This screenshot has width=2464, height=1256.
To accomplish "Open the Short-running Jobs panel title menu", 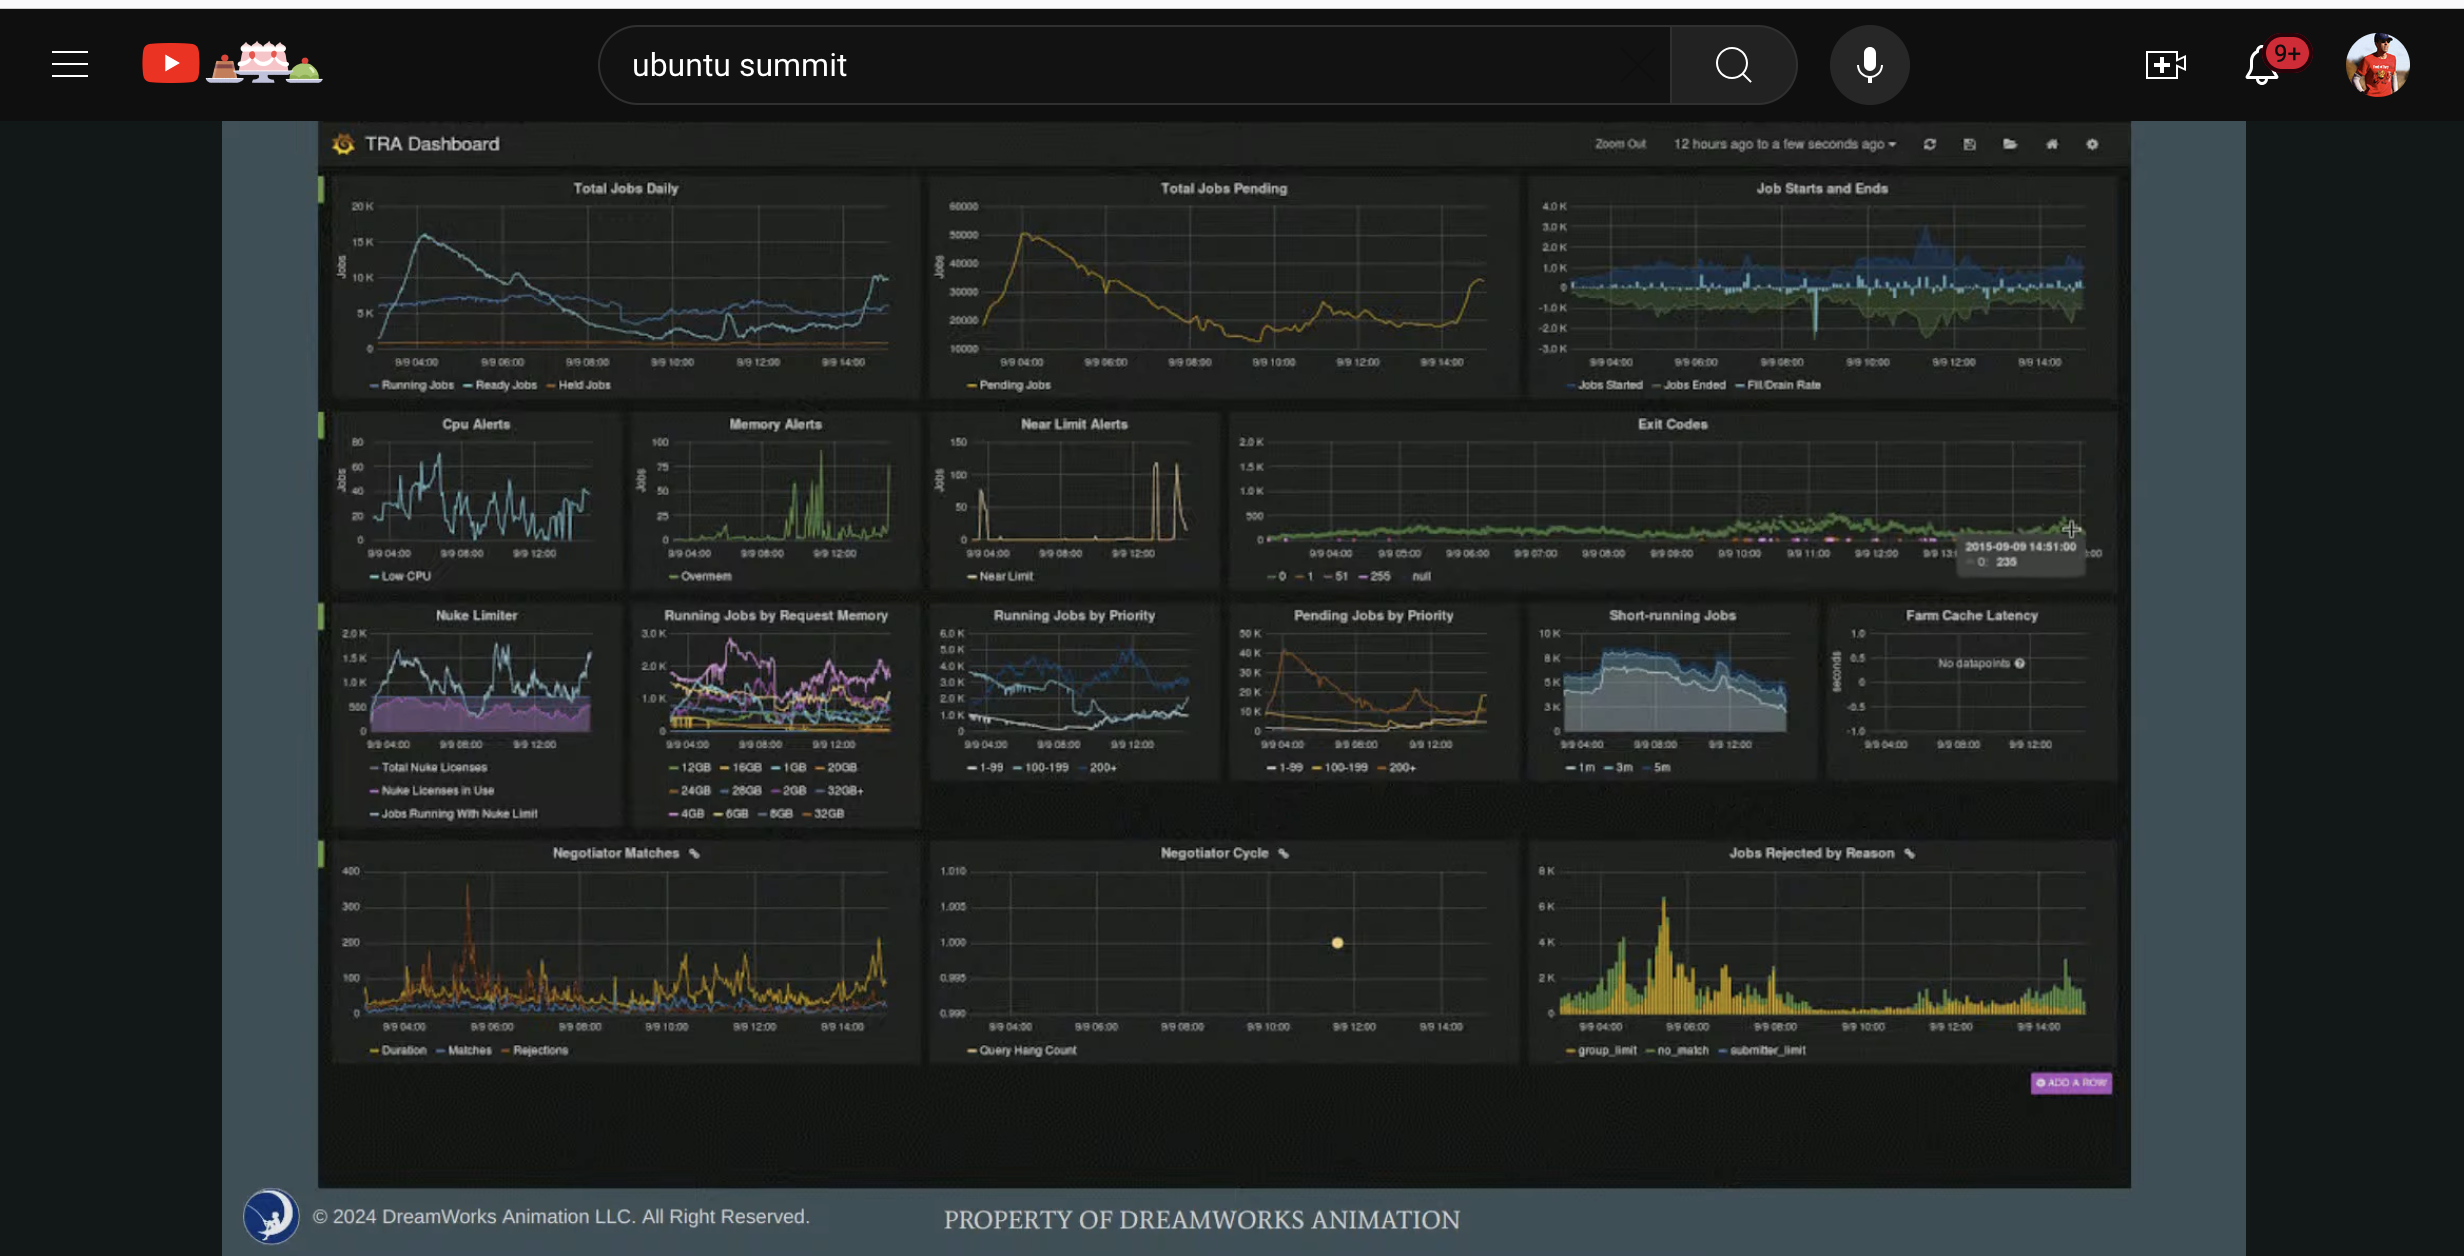I will click(x=1672, y=615).
